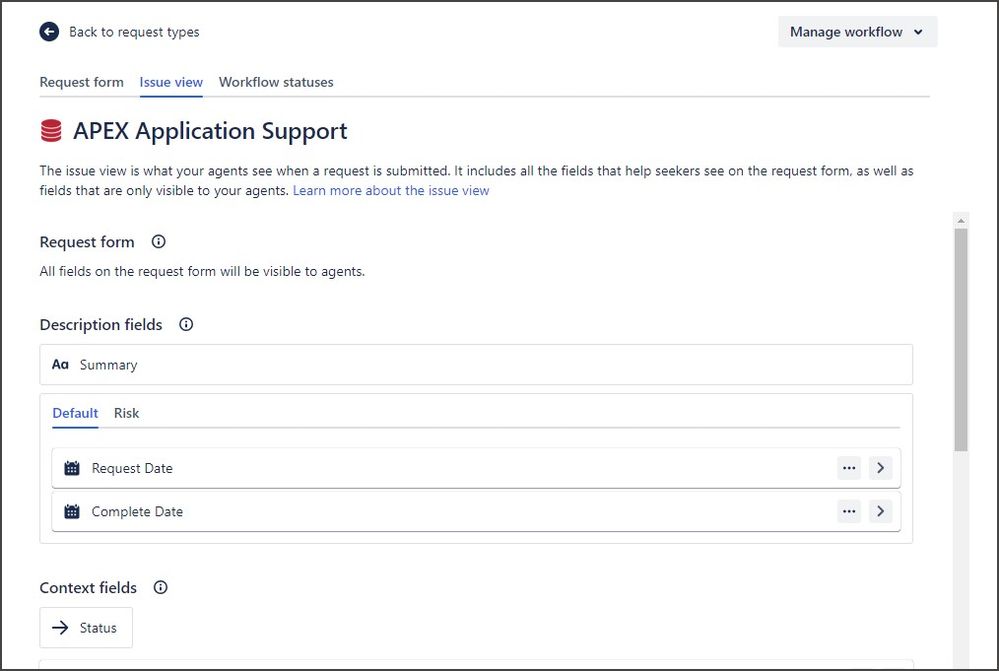Click the back arrow circle icon
Viewport: 999px width, 671px height.
(48, 31)
